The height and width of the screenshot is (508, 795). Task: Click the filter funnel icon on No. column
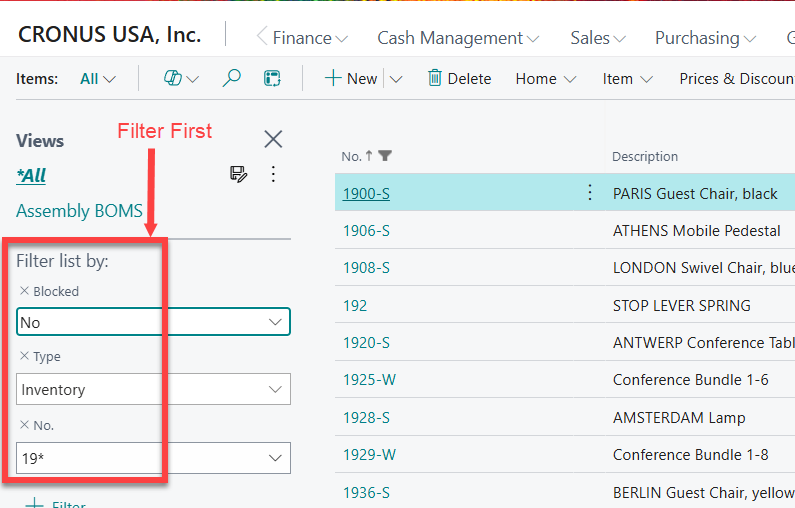point(385,156)
